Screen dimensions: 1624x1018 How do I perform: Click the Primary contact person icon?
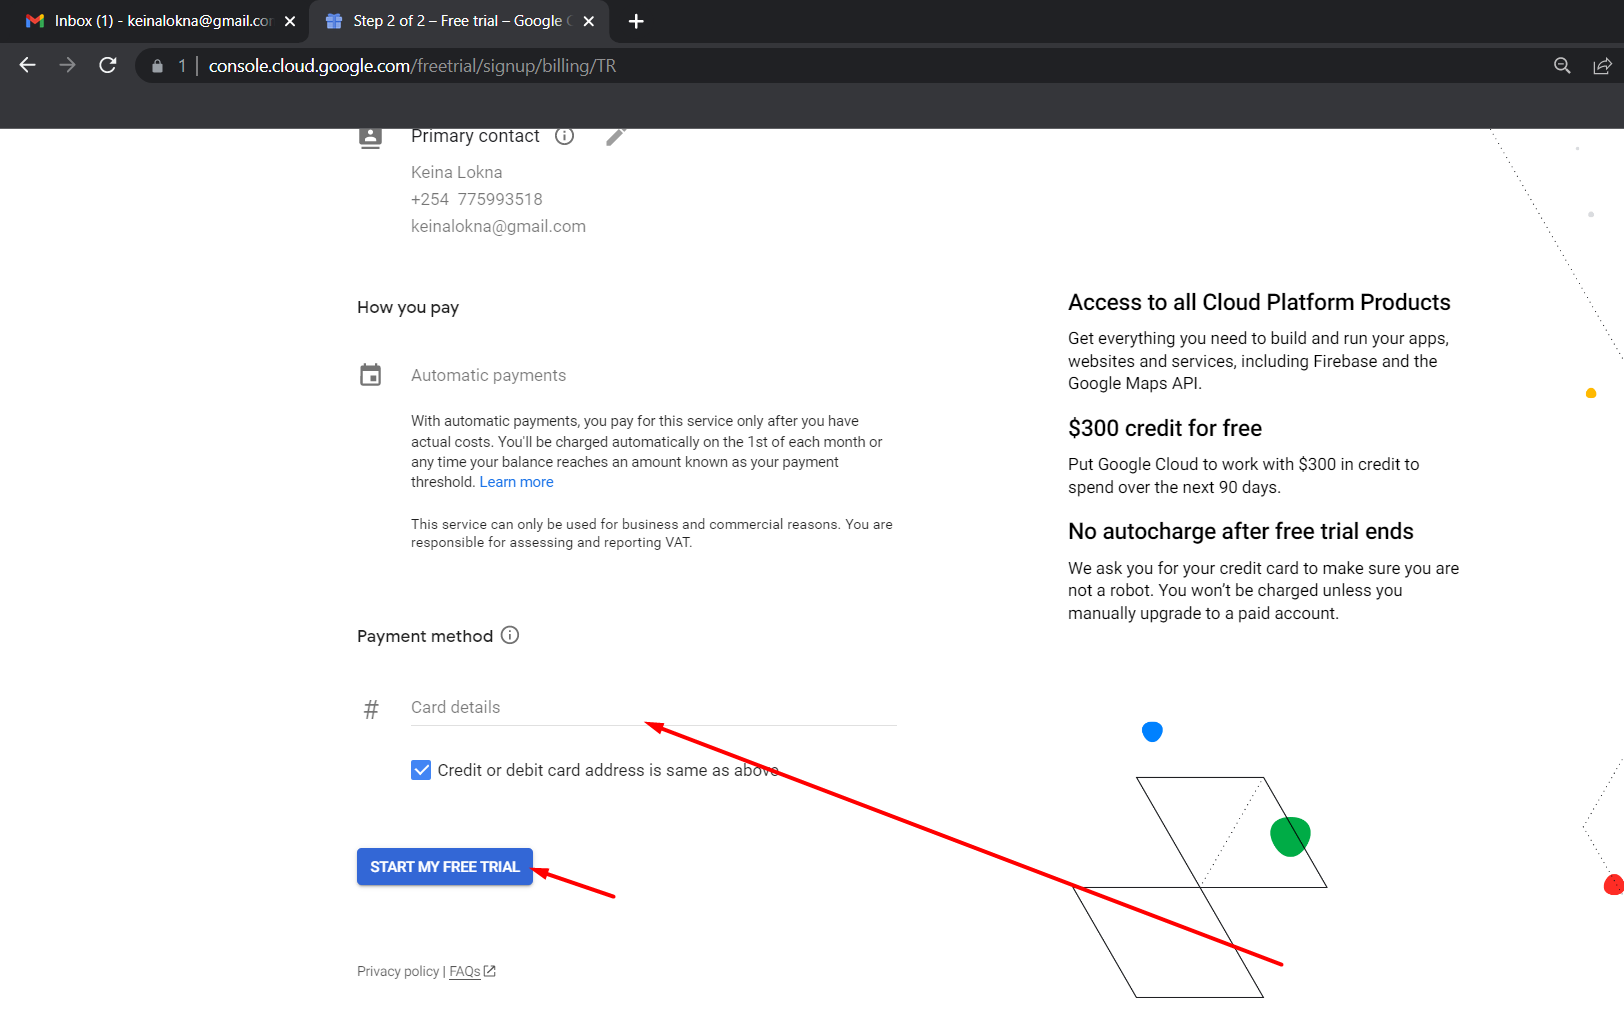370,137
